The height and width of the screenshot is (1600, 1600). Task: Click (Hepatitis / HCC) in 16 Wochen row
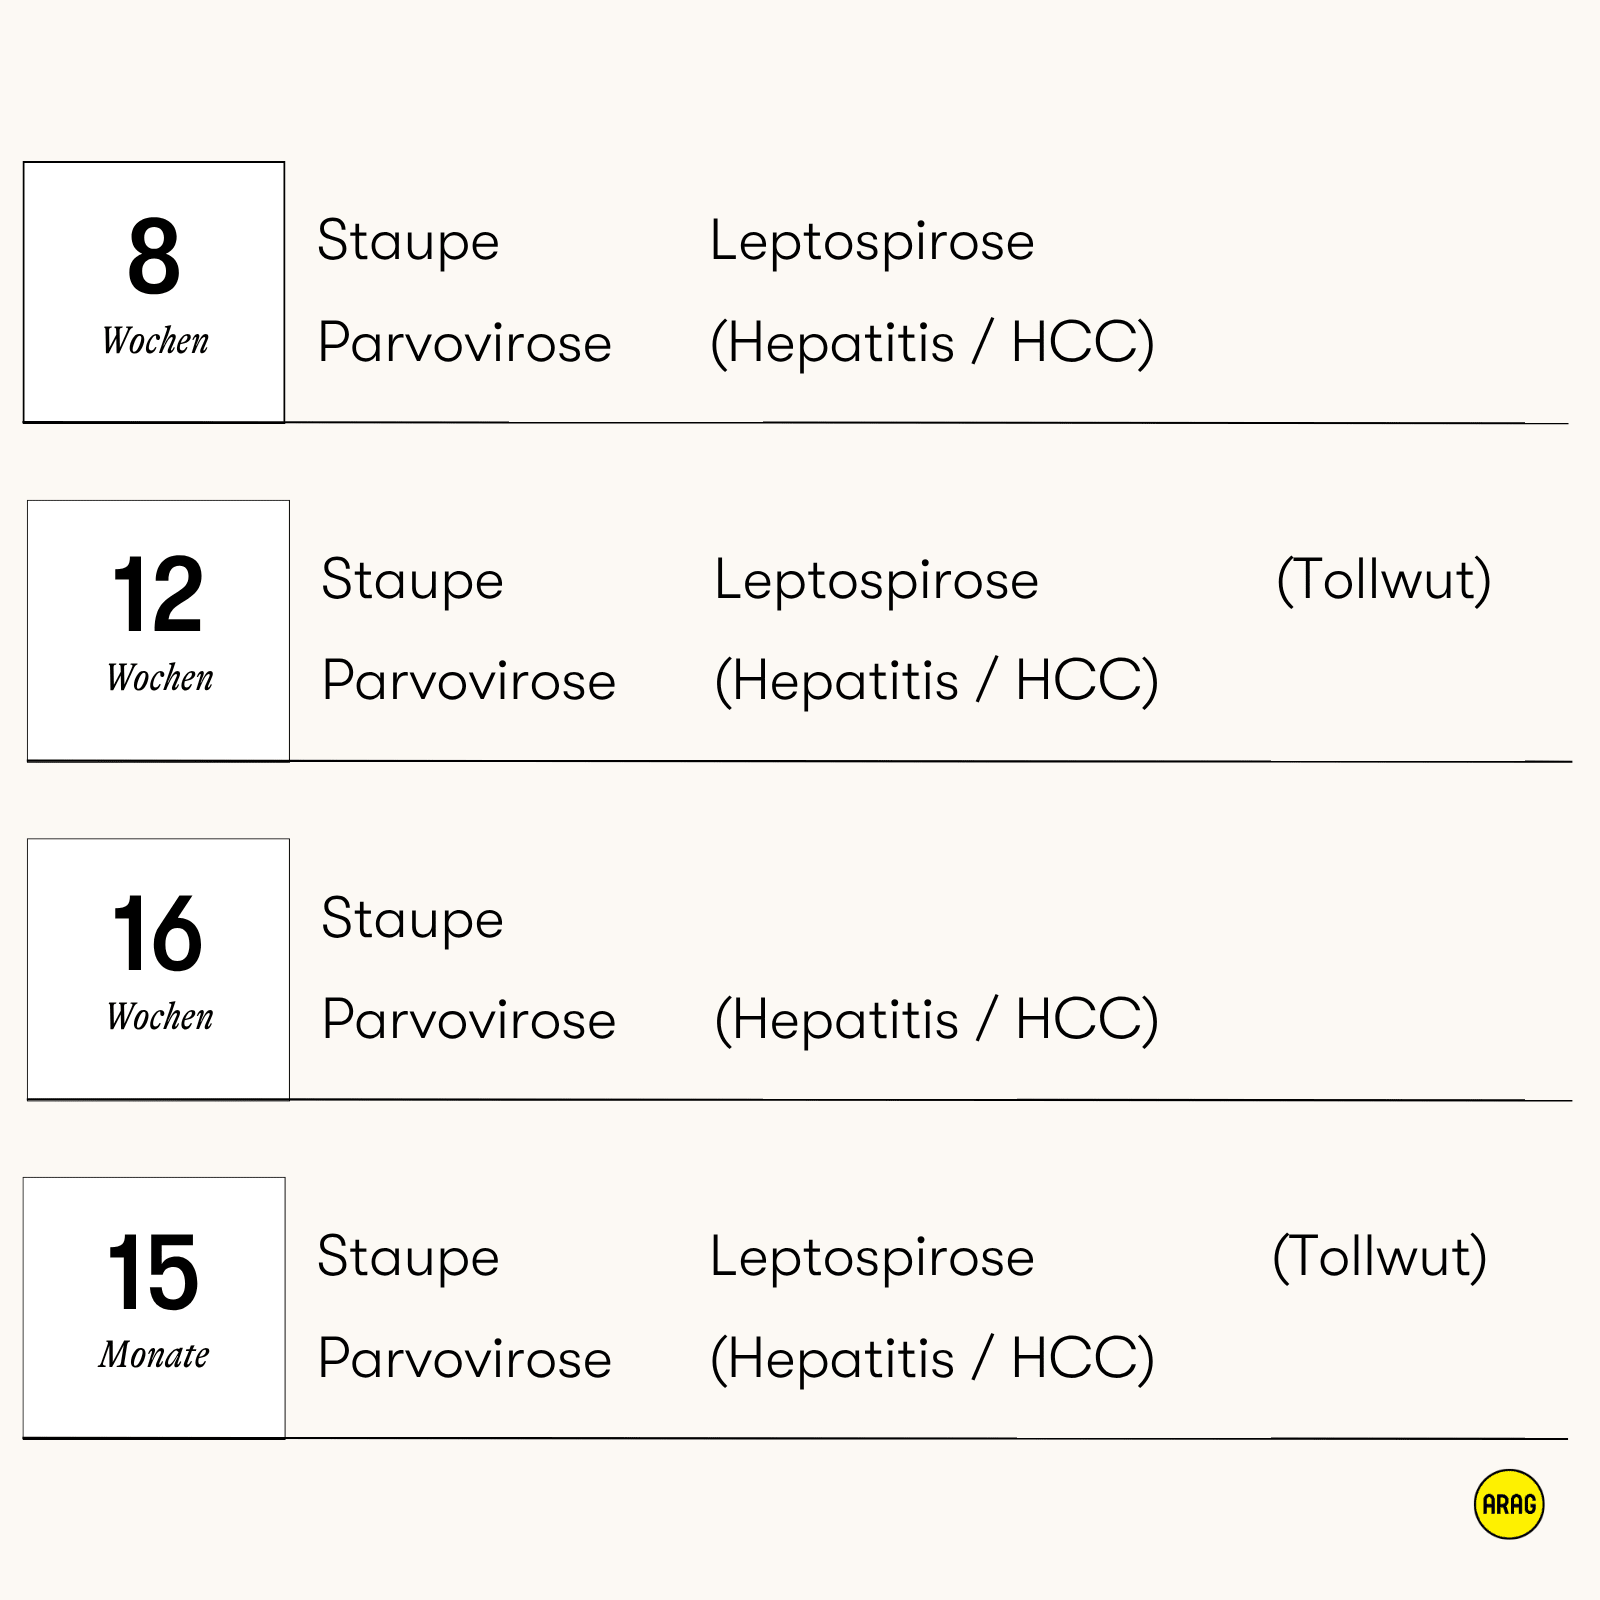[x=936, y=1020]
